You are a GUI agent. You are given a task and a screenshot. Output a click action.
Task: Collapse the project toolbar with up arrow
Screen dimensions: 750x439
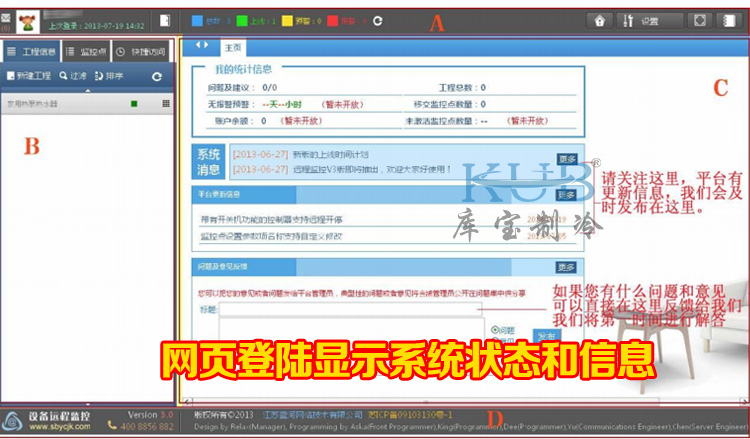[x=87, y=90]
